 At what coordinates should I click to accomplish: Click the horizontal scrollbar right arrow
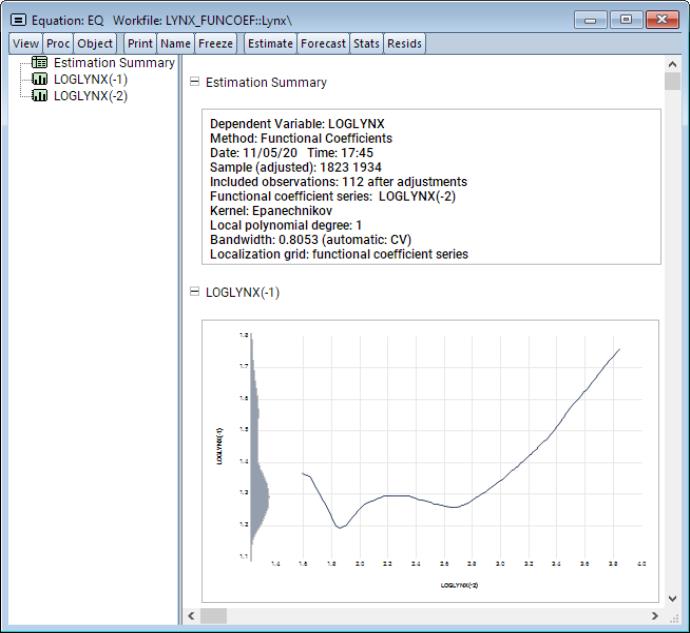pos(657,615)
